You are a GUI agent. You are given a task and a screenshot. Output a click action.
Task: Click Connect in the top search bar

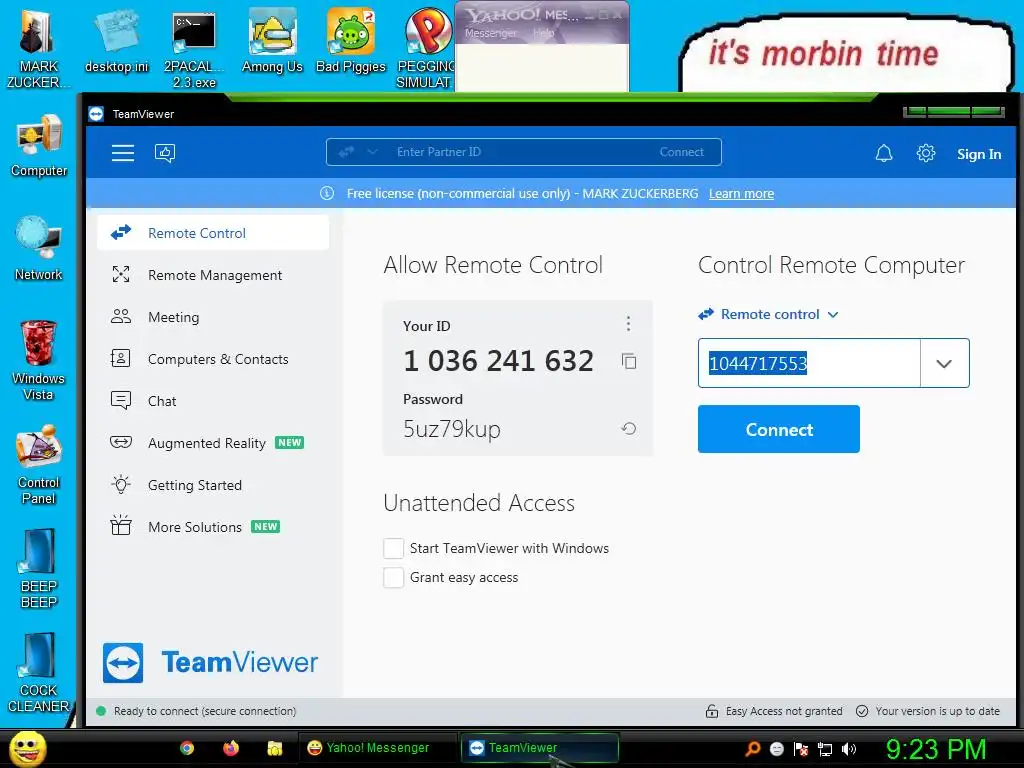(x=682, y=152)
